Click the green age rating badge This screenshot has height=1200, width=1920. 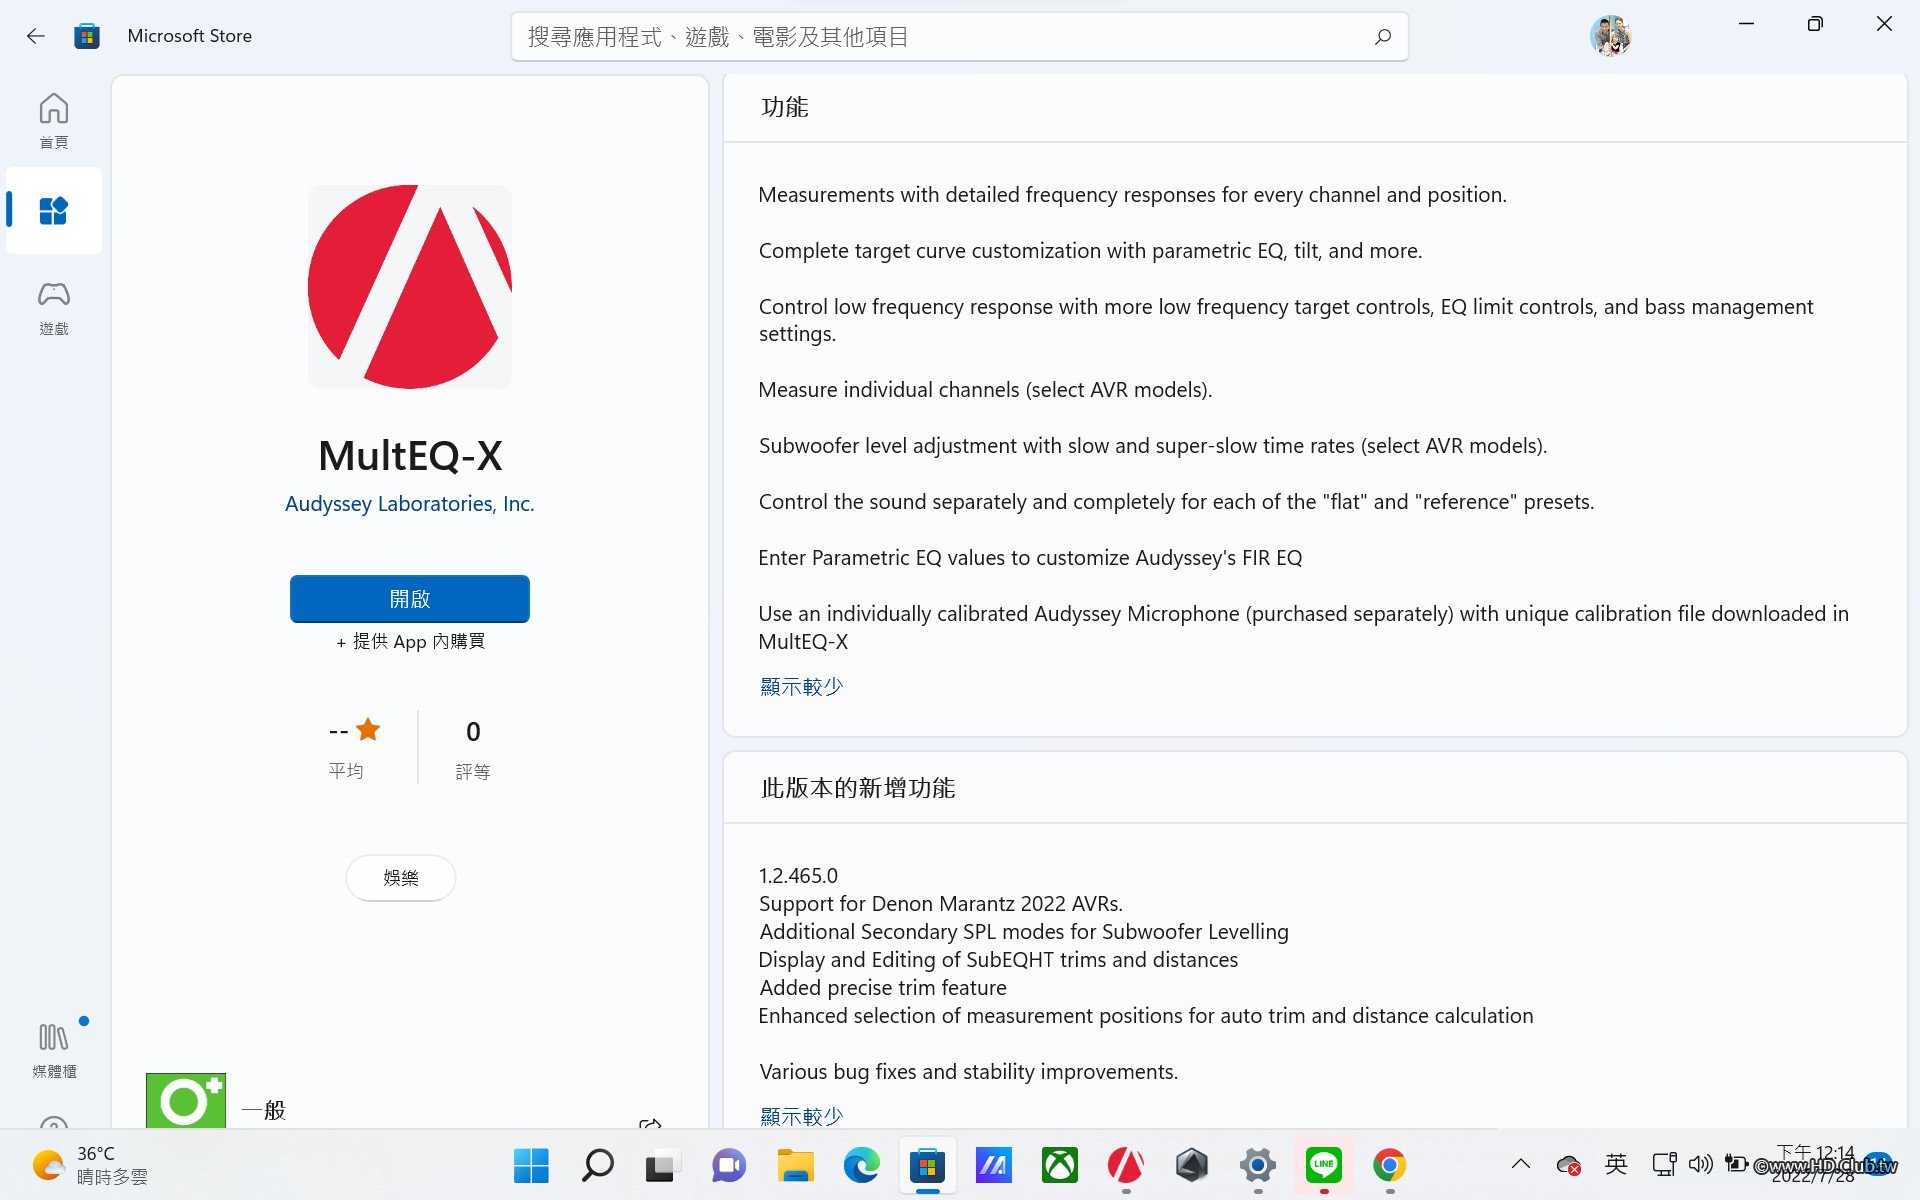pos(186,1101)
